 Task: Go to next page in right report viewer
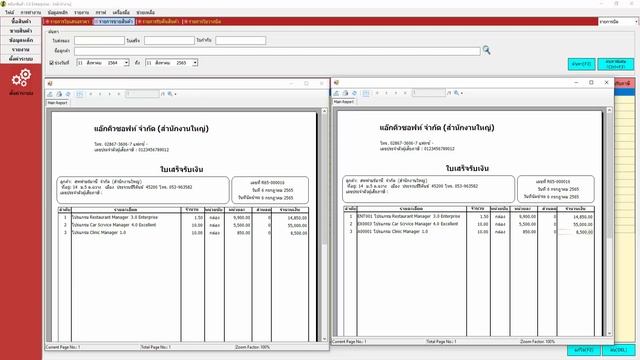[396, 93]
